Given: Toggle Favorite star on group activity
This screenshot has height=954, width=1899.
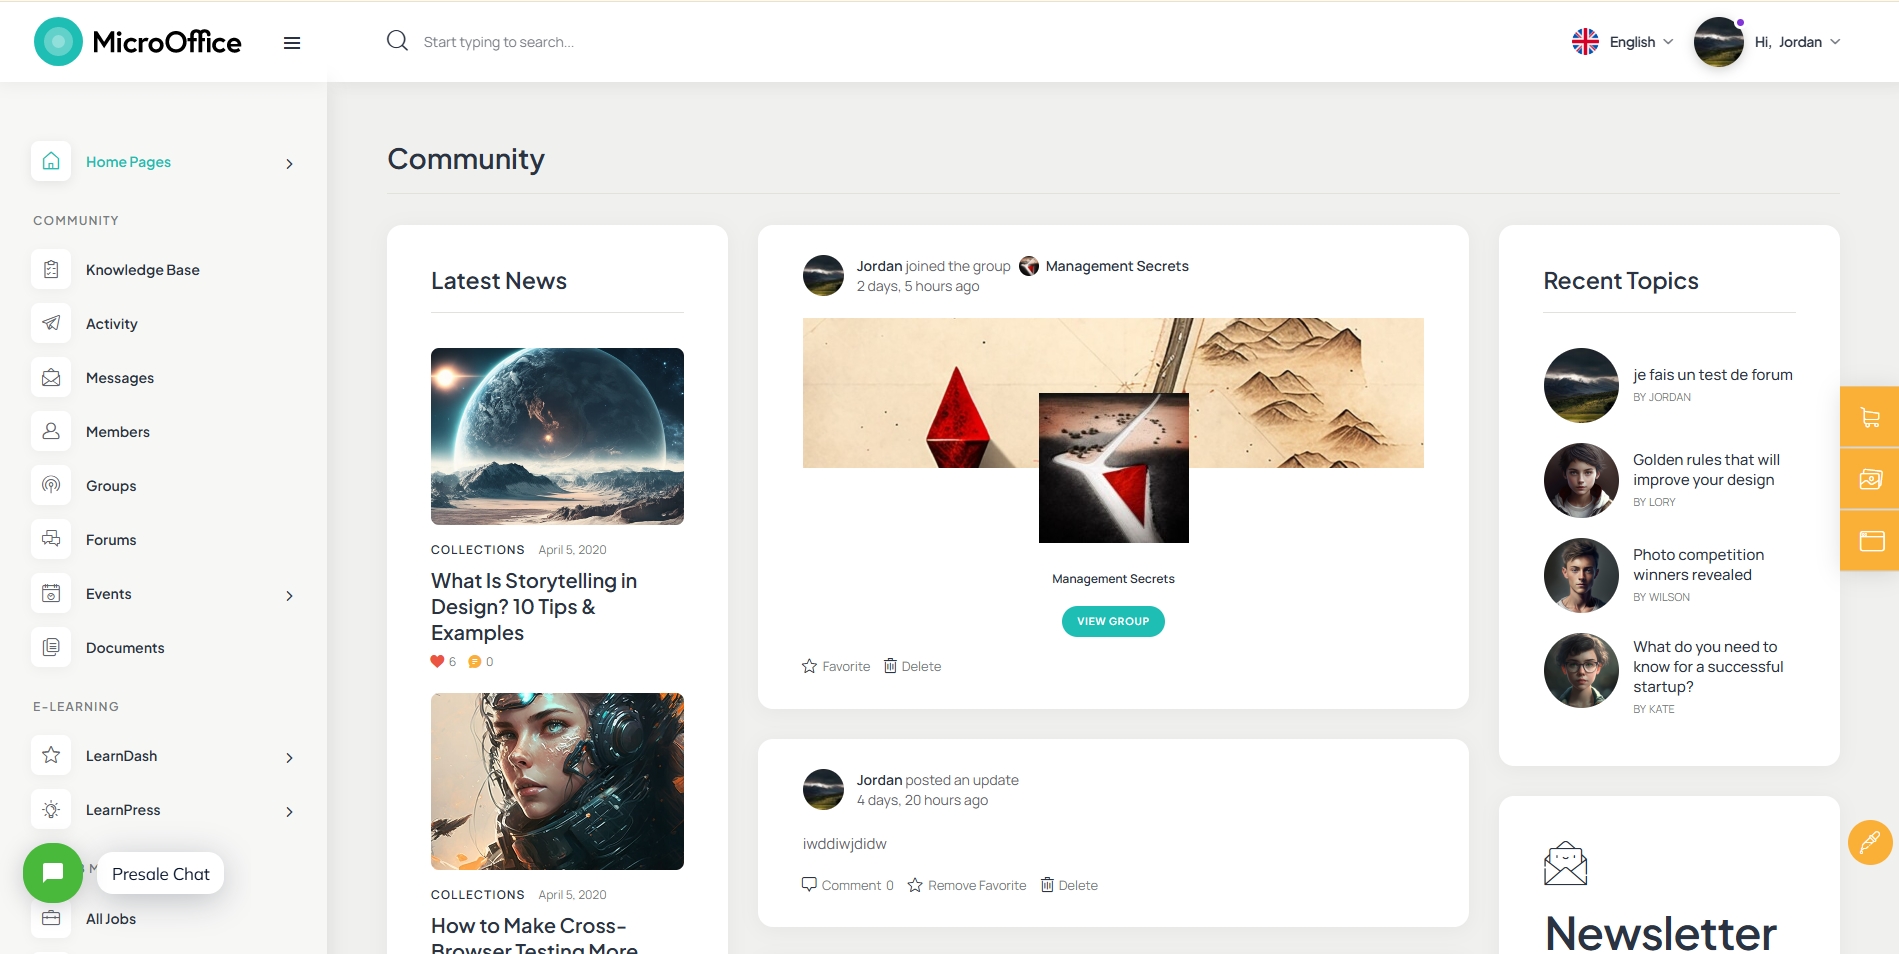Looking at the screenshot, I should [836, 666].
